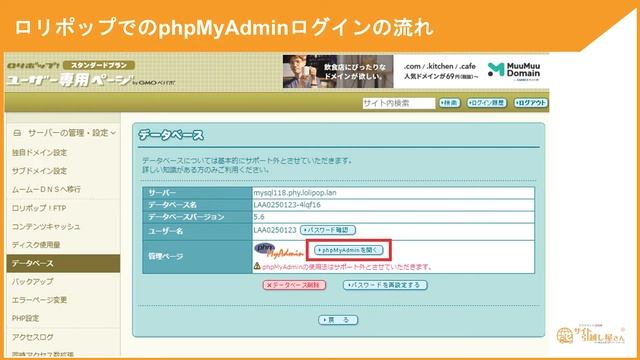Click the スタンダードプラン plan badge

[x=99, y=65]
